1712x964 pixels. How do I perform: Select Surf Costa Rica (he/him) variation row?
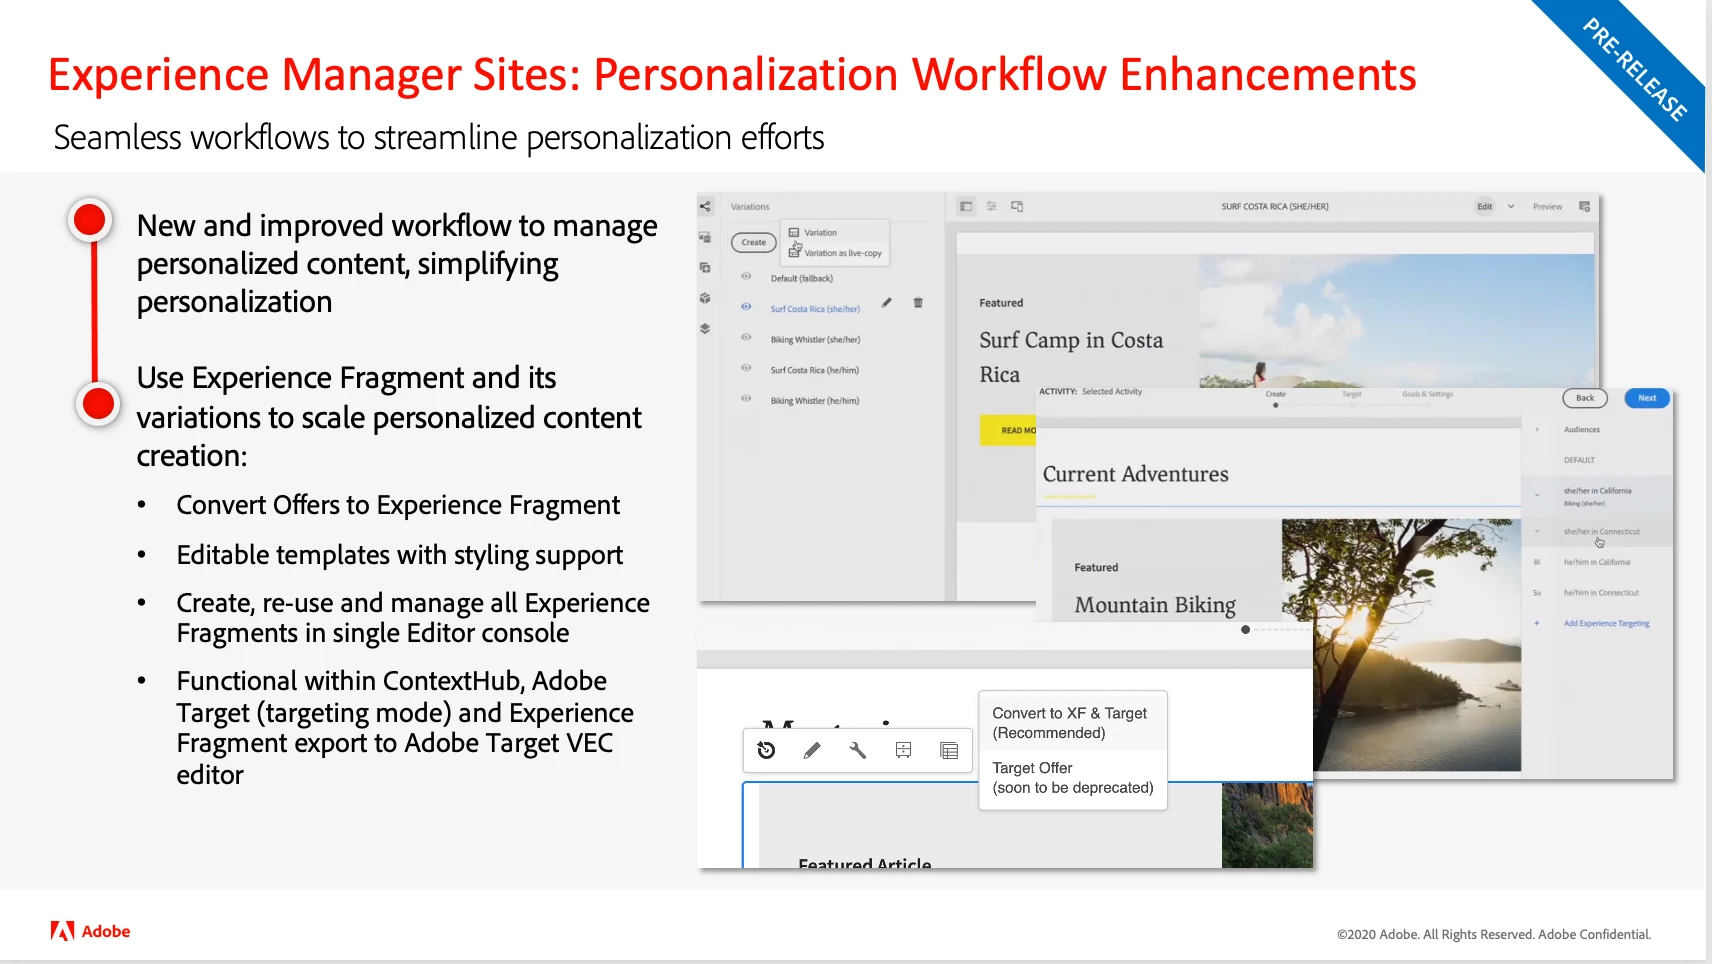[814, 370]
